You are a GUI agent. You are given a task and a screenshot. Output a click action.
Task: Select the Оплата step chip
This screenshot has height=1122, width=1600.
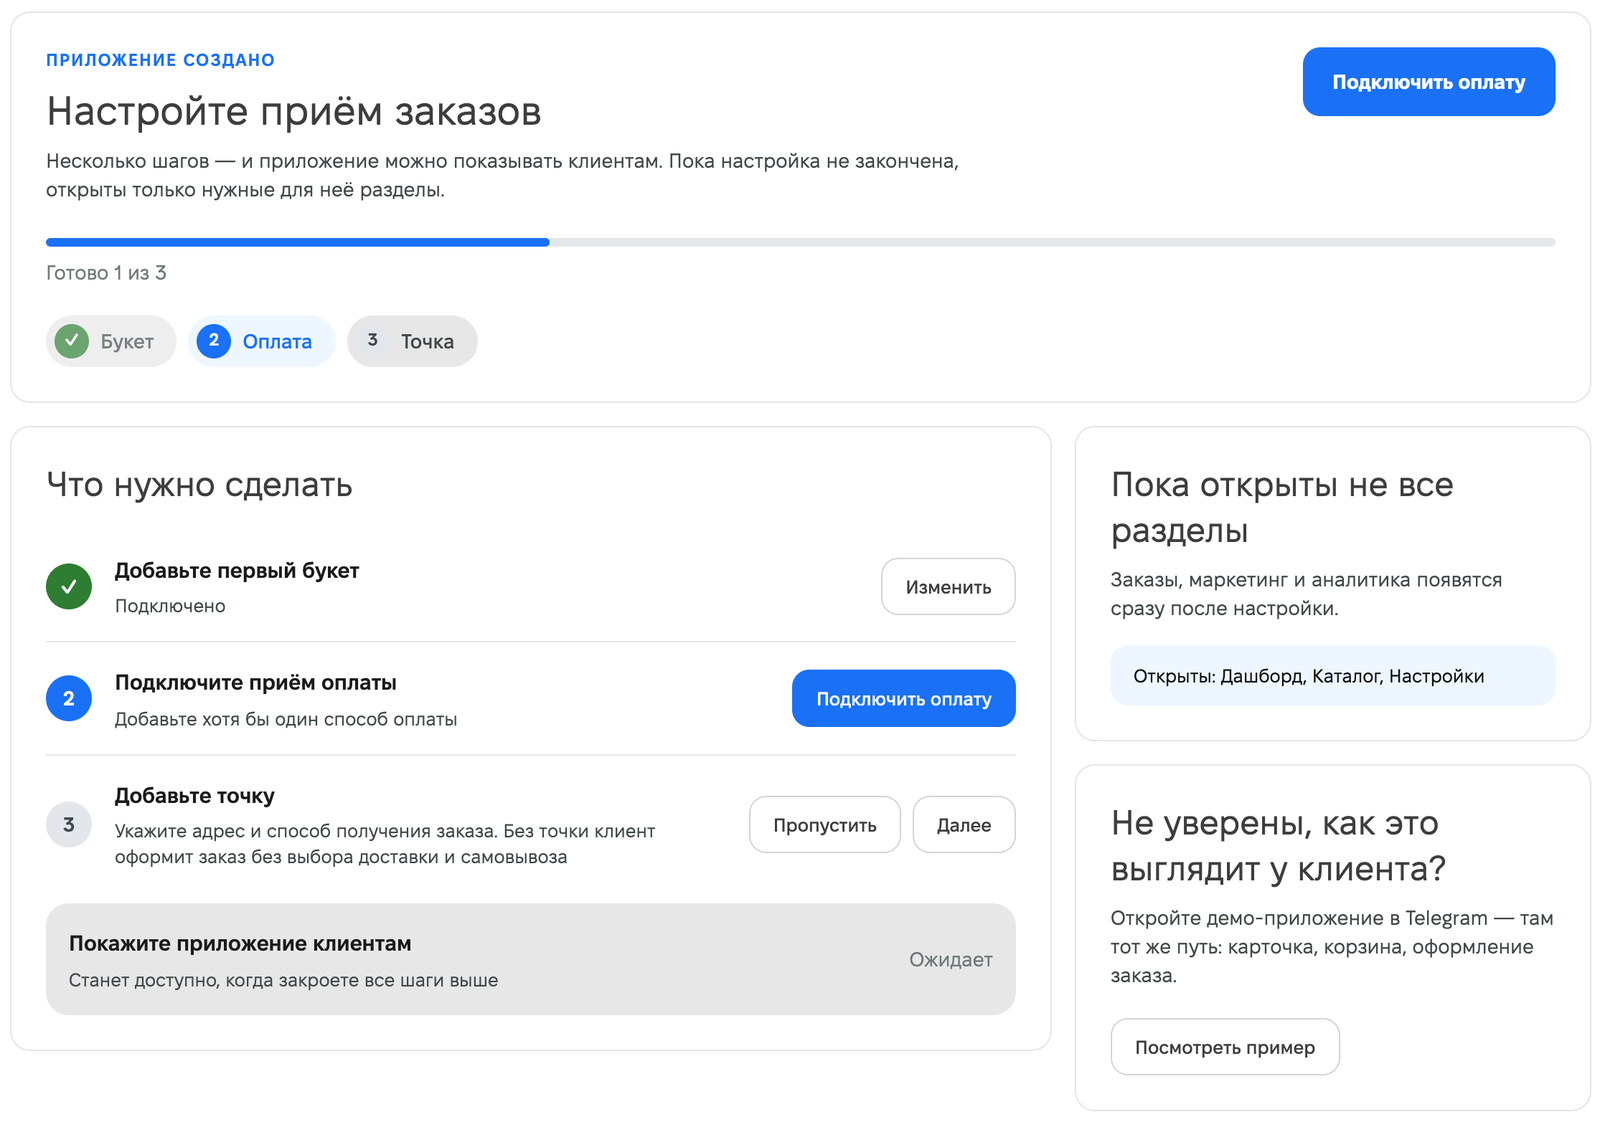coord(261,341)
